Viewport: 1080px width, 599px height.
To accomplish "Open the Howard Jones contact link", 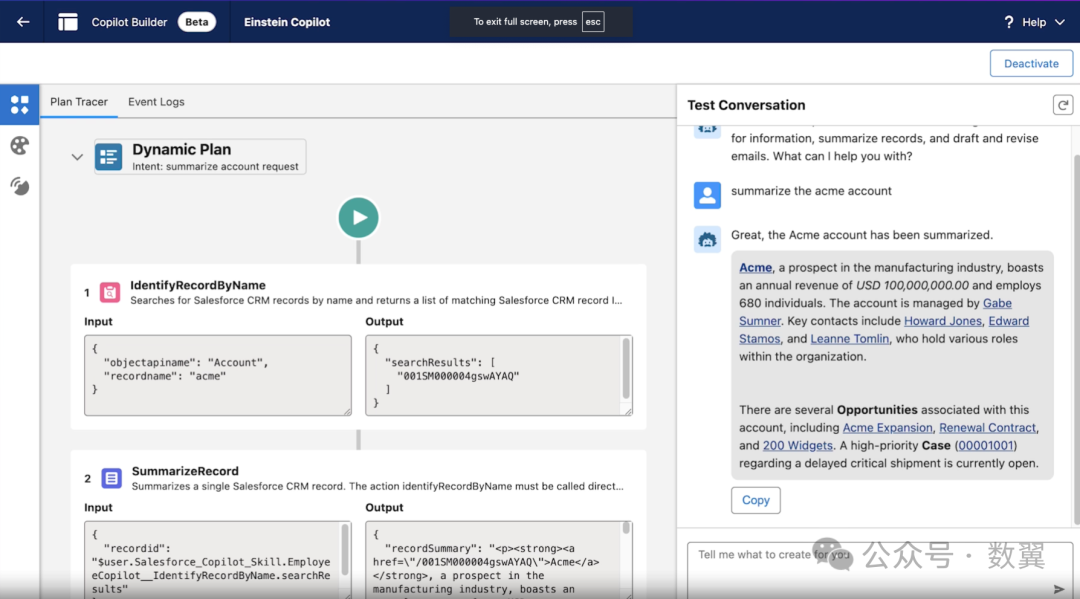I will click(942, 321).
